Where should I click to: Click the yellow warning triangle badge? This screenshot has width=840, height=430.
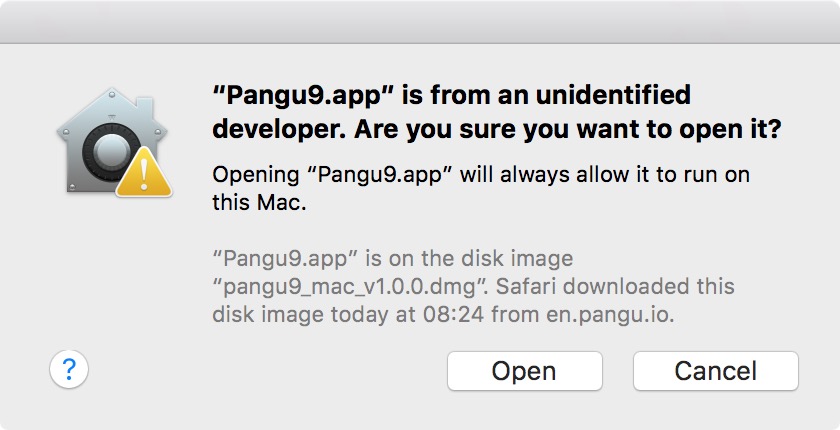(144, 173)
